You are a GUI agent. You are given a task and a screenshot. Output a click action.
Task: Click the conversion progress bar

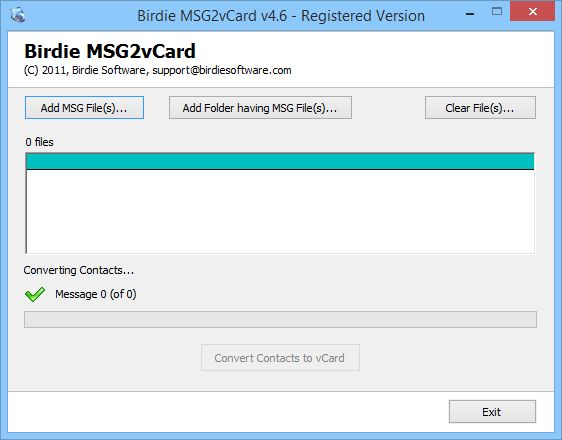280,319
